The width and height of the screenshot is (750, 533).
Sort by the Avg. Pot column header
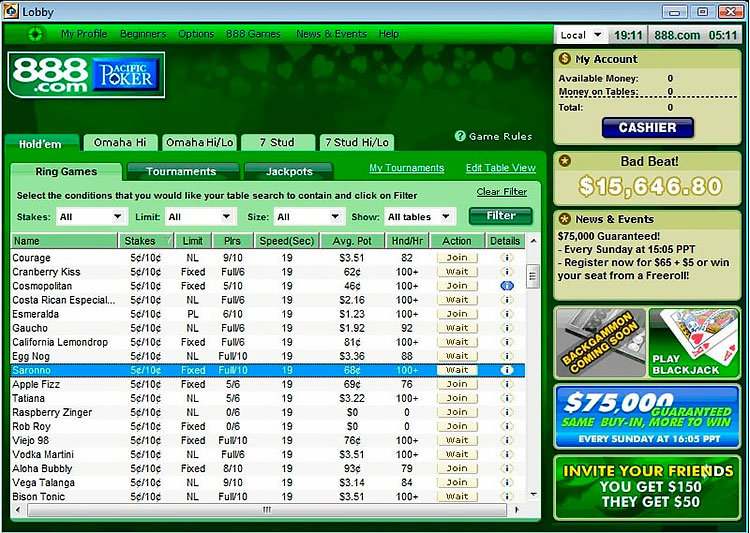pyautogui.click(x=353, y=241)
